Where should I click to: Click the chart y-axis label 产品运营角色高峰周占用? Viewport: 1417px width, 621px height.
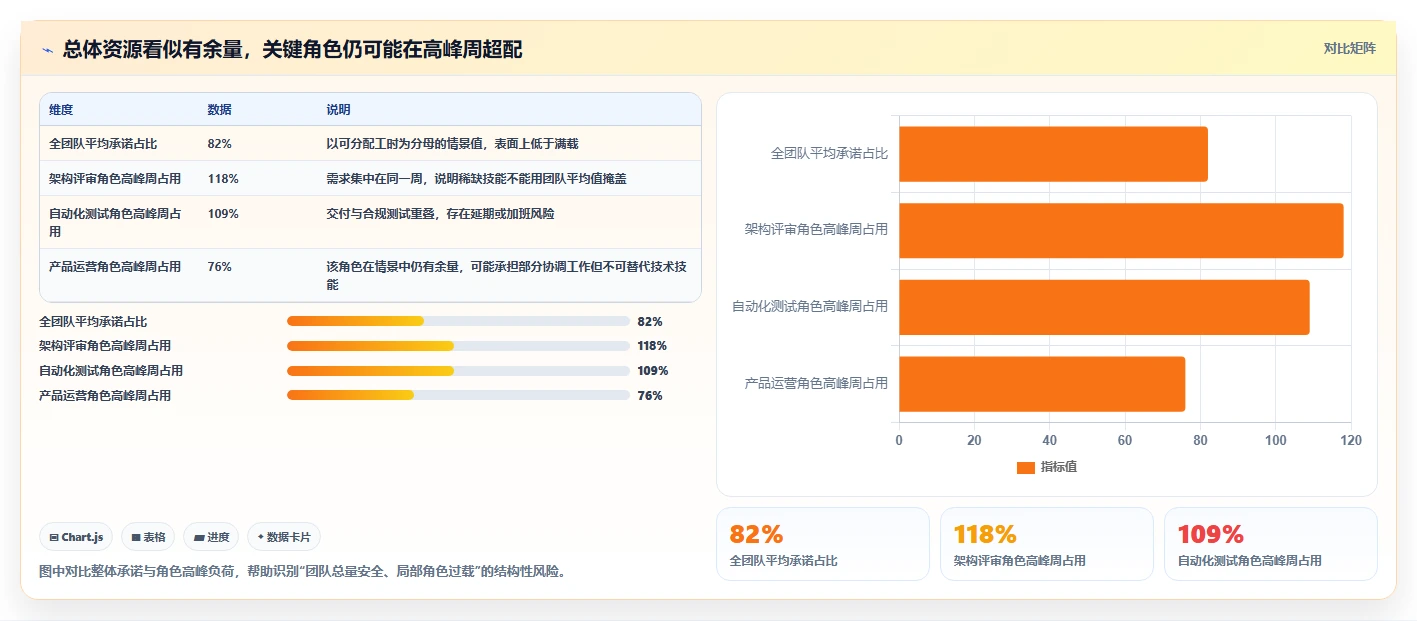pos(816,384)
